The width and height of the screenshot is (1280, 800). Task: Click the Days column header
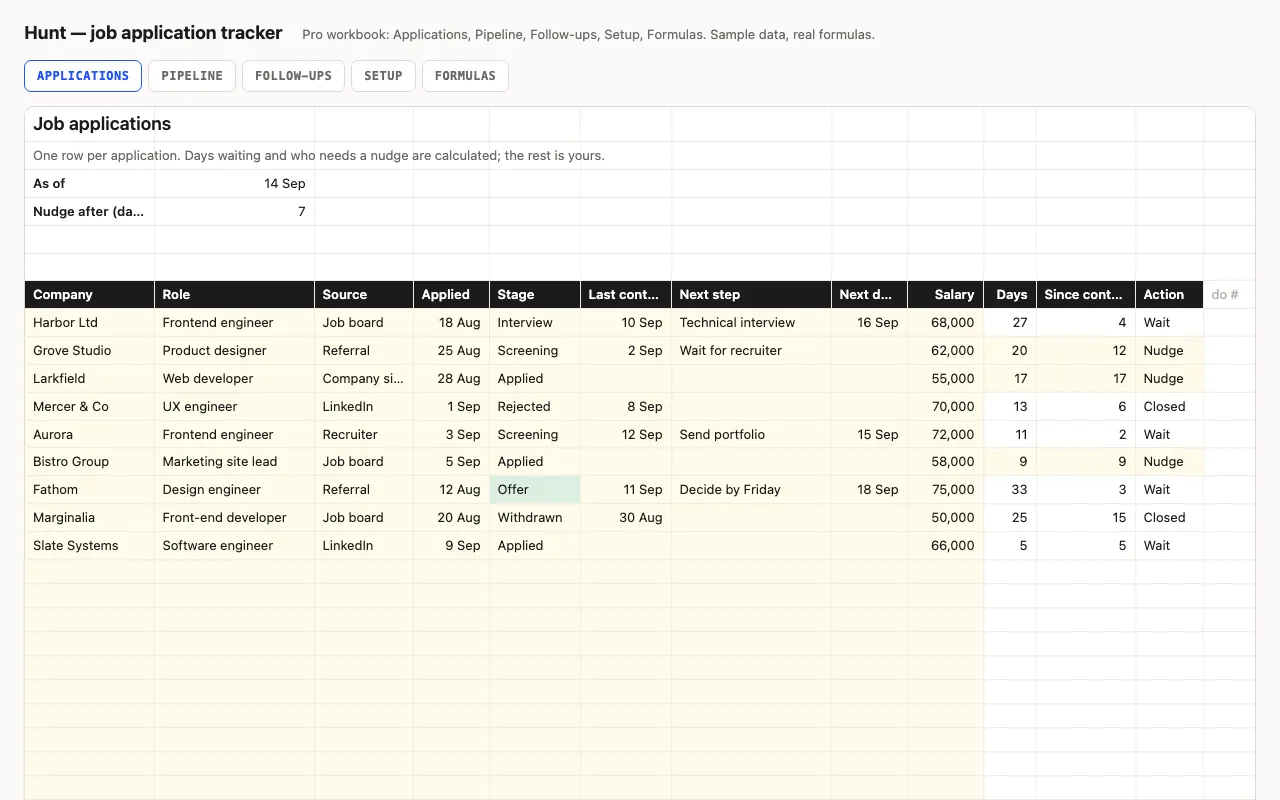click(1010, 295)
